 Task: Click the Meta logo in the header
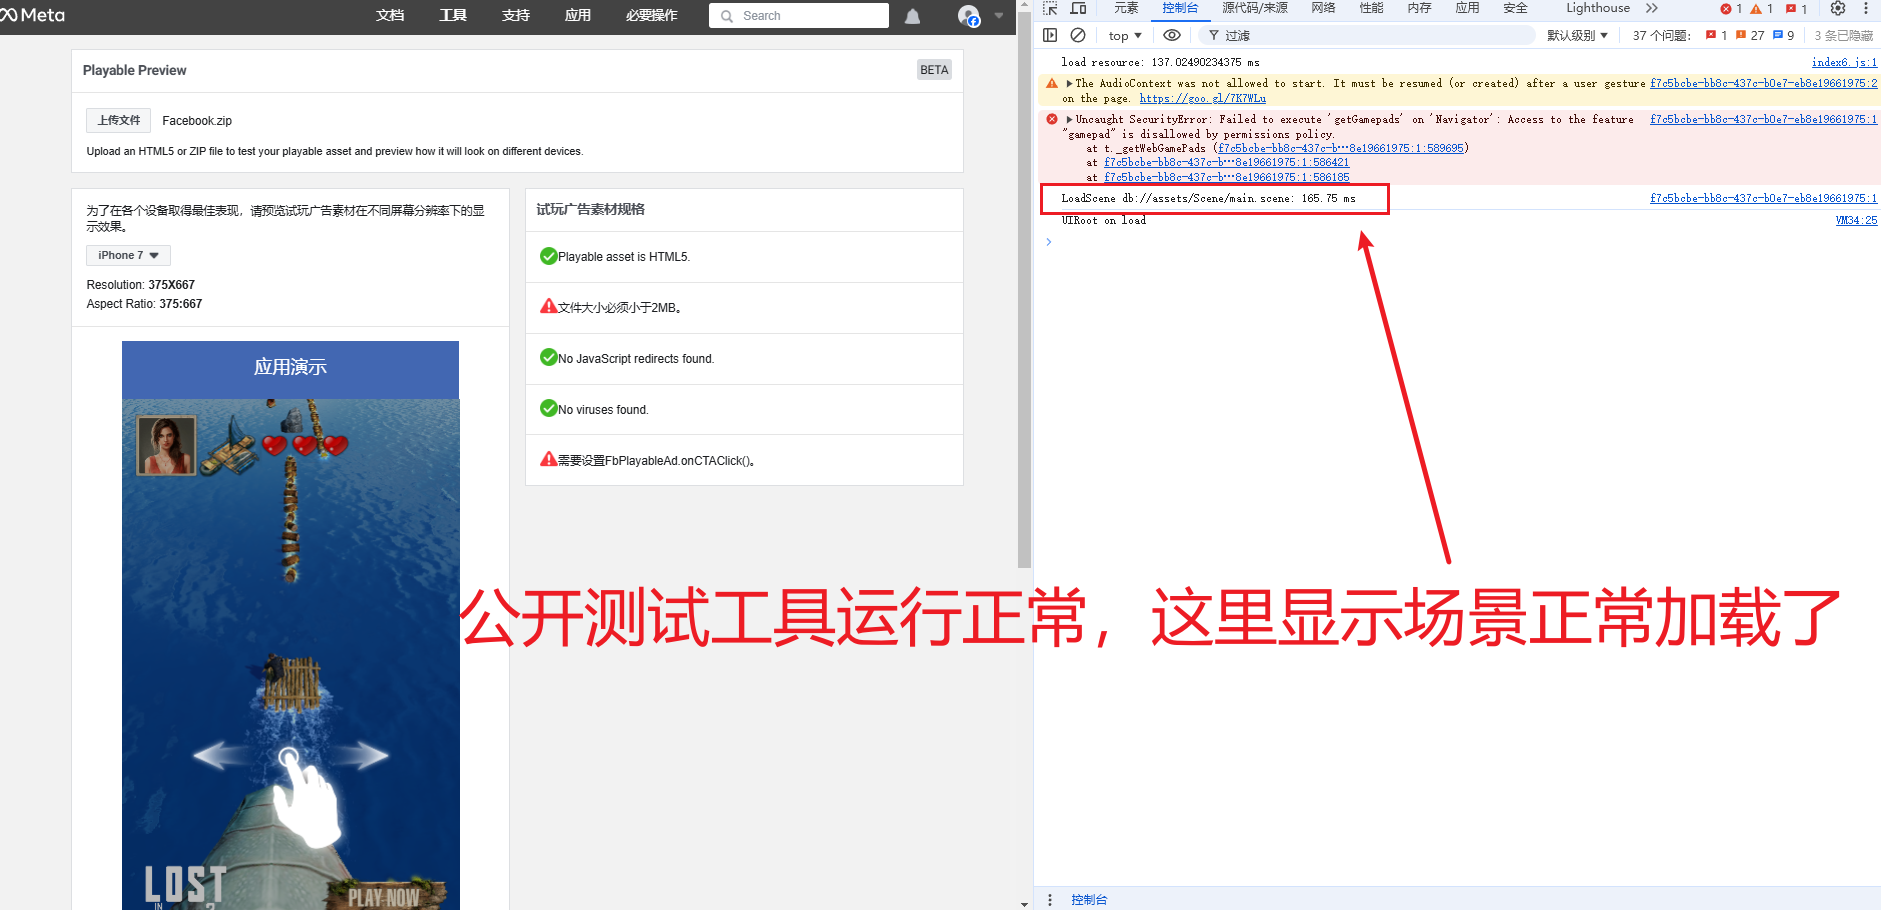[32, 15]
